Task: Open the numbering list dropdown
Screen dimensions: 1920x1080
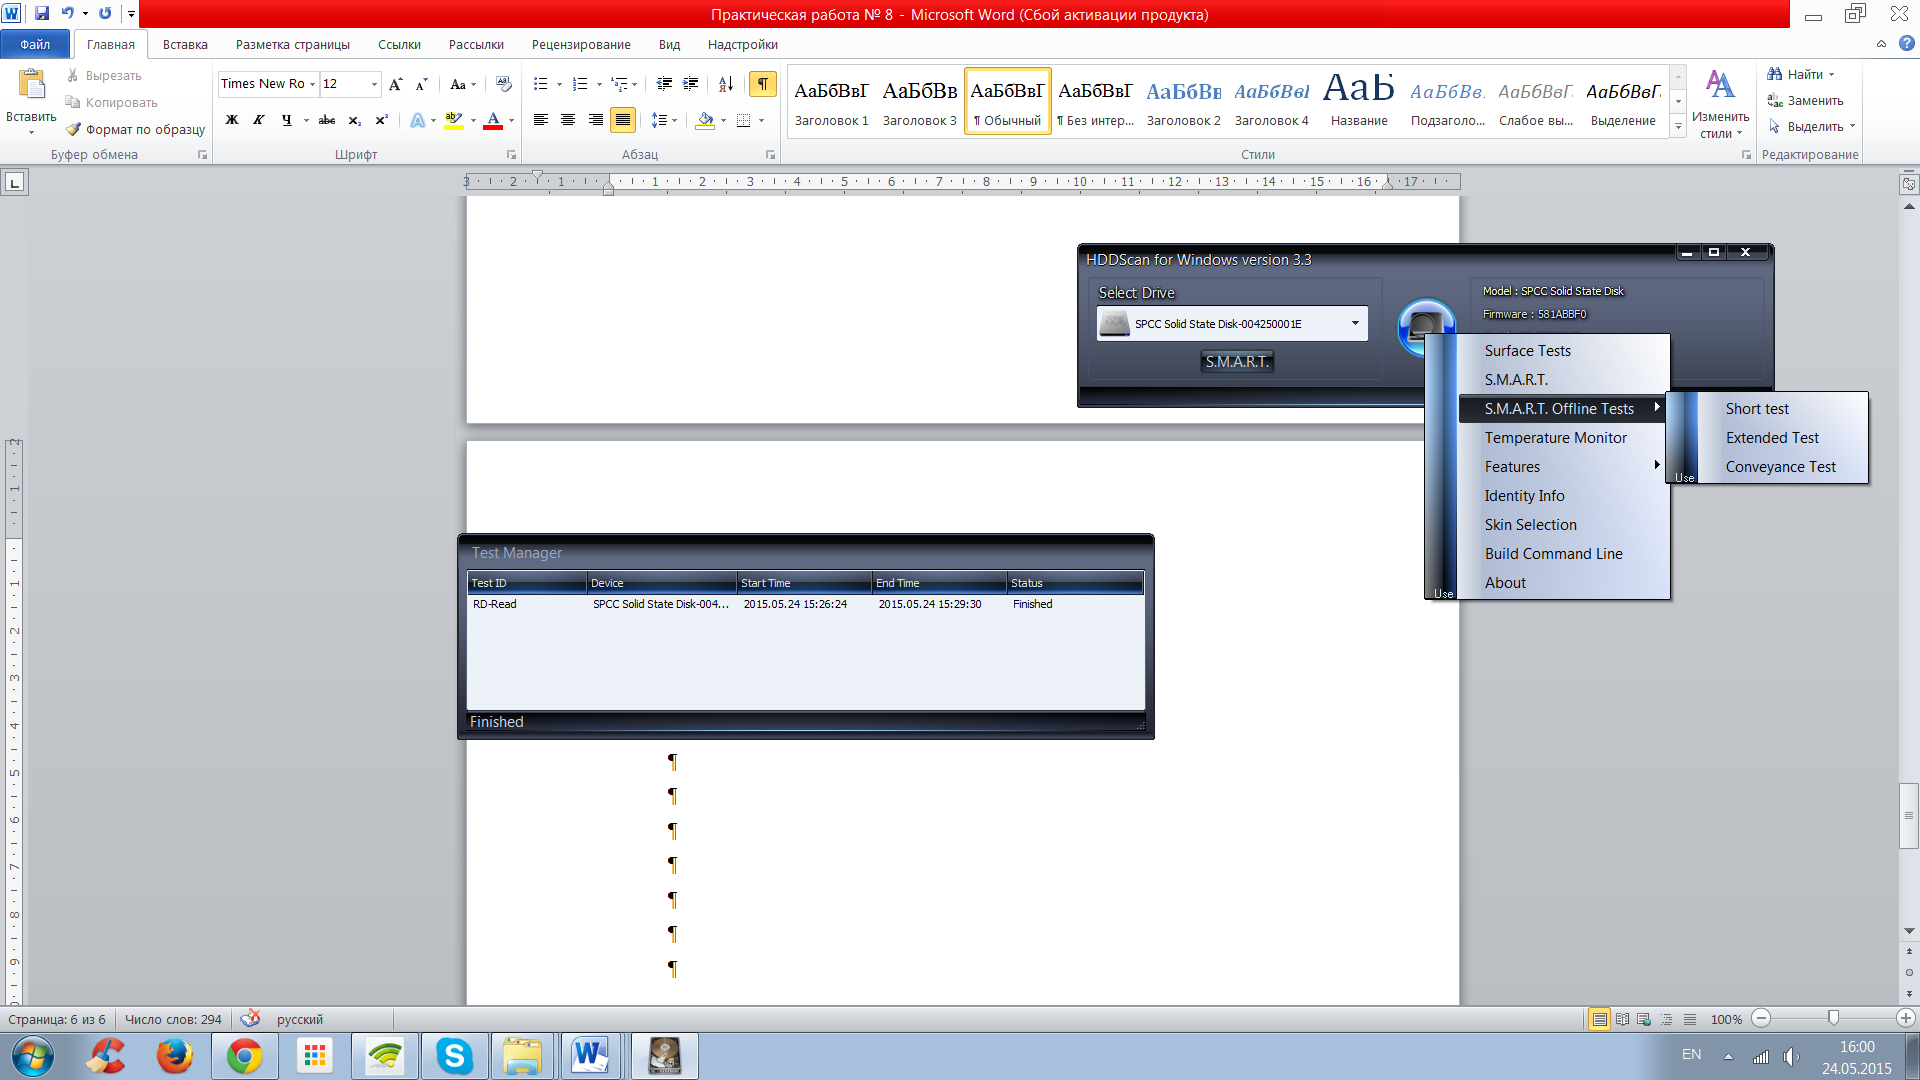Action: (x=599, y=84)
